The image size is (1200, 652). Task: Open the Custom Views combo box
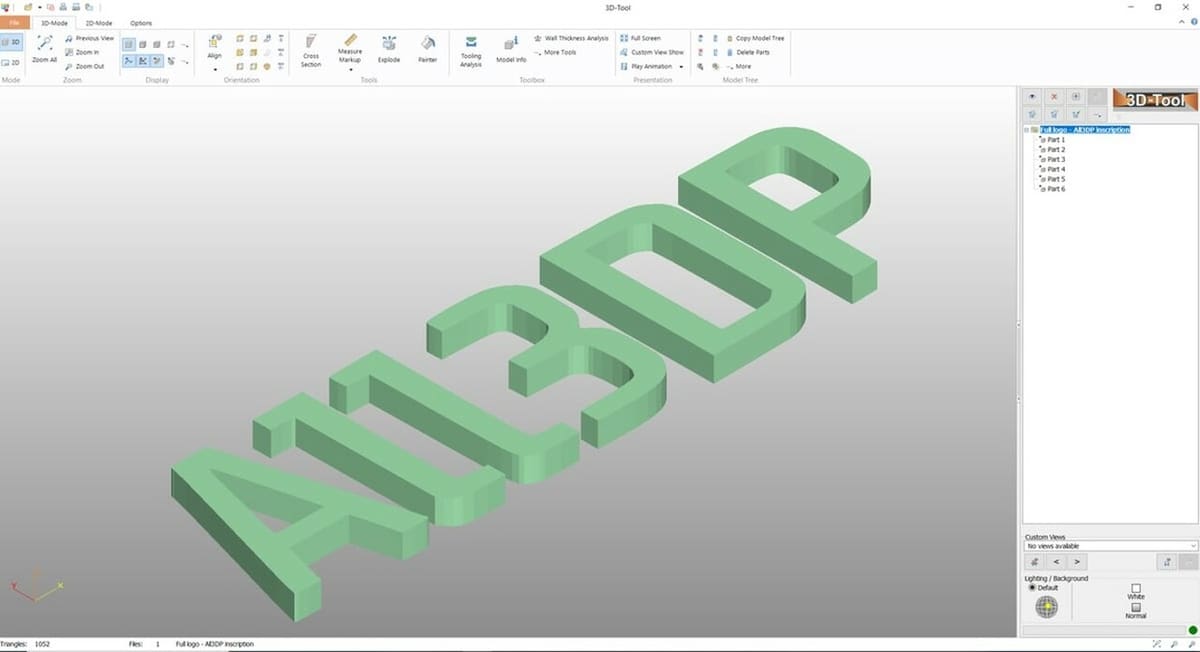point(1110,546)
